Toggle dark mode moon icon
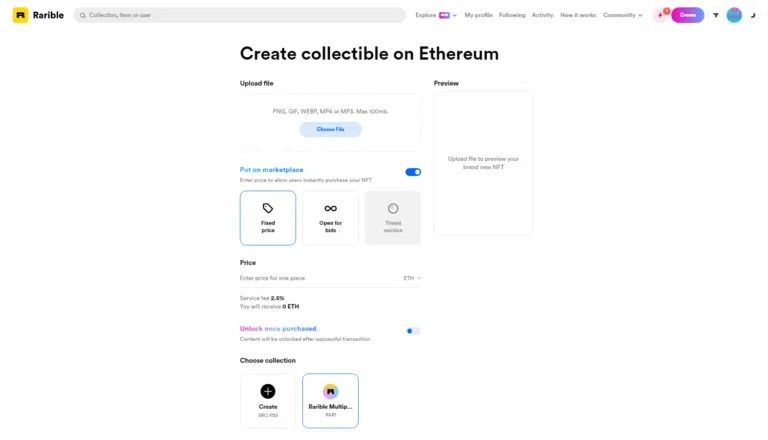This screenshot has width=768, height=440. 754,15
